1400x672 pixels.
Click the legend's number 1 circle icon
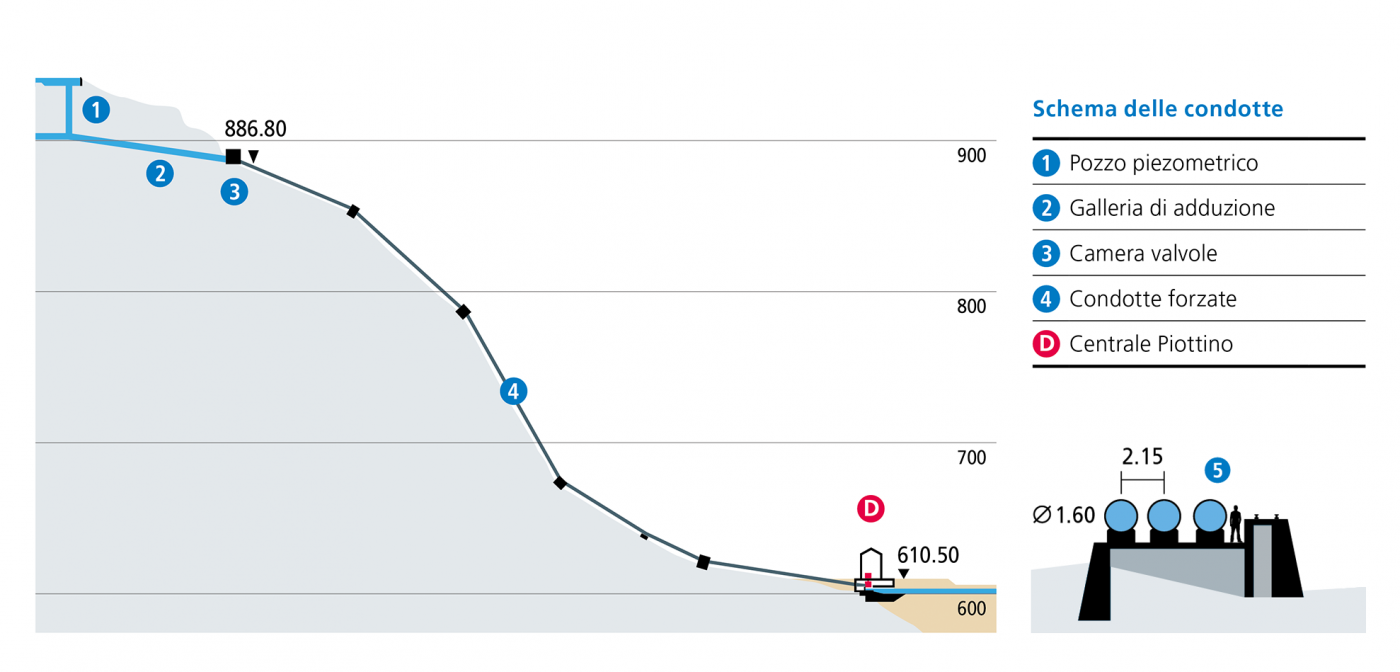(x=1045, y=163)
